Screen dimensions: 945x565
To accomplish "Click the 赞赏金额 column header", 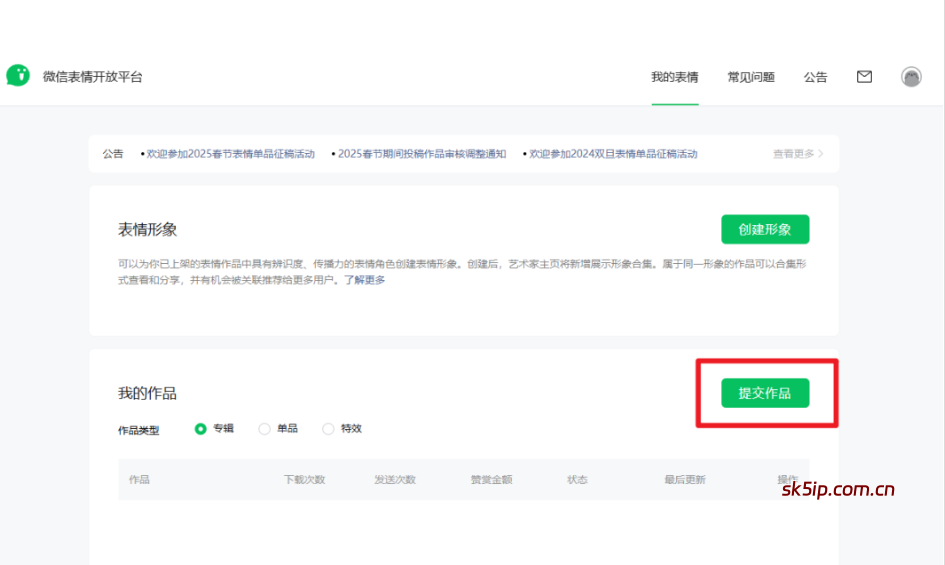I will tap(491, 479).
